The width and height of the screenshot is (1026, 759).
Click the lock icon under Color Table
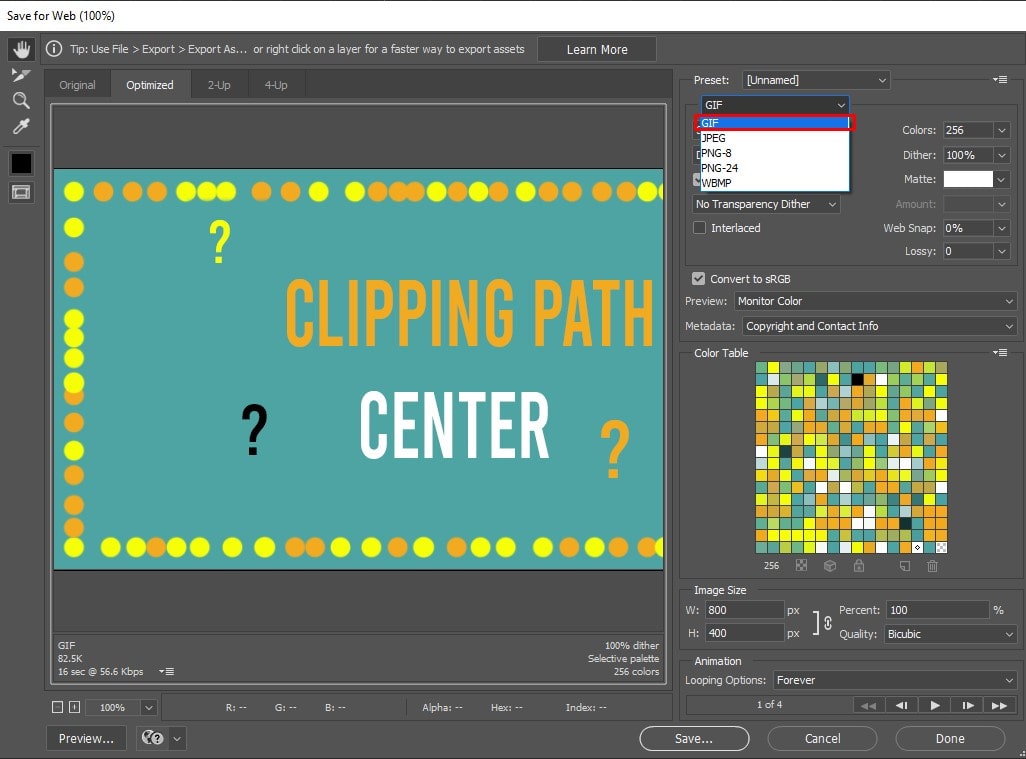pyautogui.click(x=858, y=566)
